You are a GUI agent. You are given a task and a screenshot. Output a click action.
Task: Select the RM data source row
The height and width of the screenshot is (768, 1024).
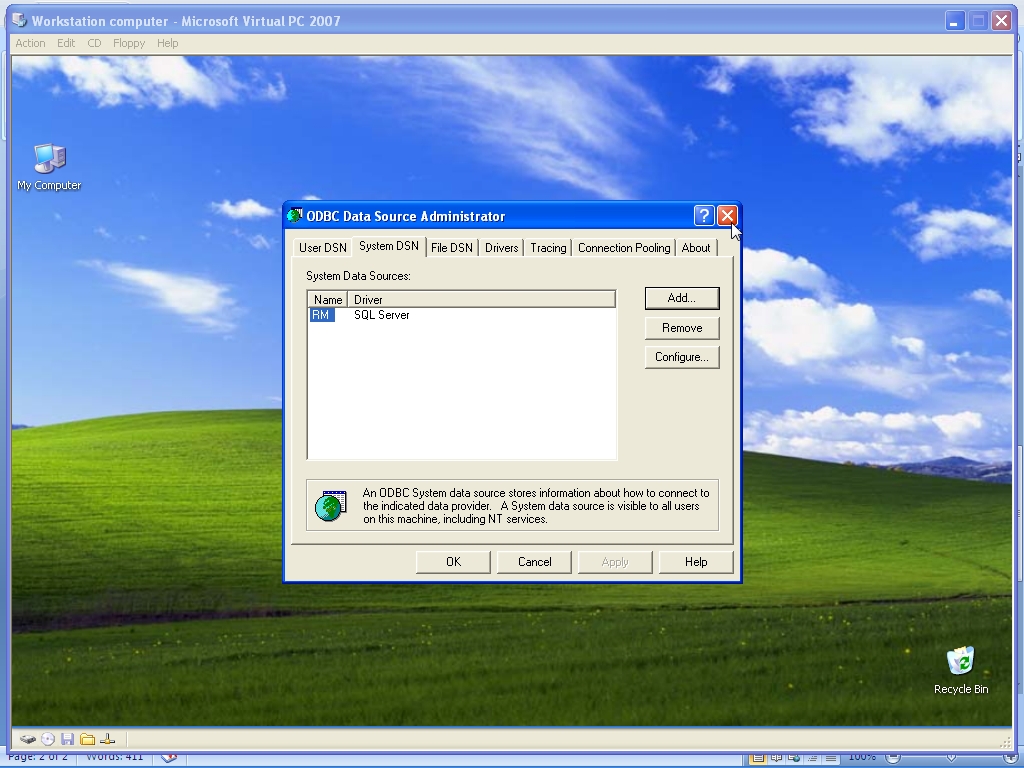coord(462,315)
